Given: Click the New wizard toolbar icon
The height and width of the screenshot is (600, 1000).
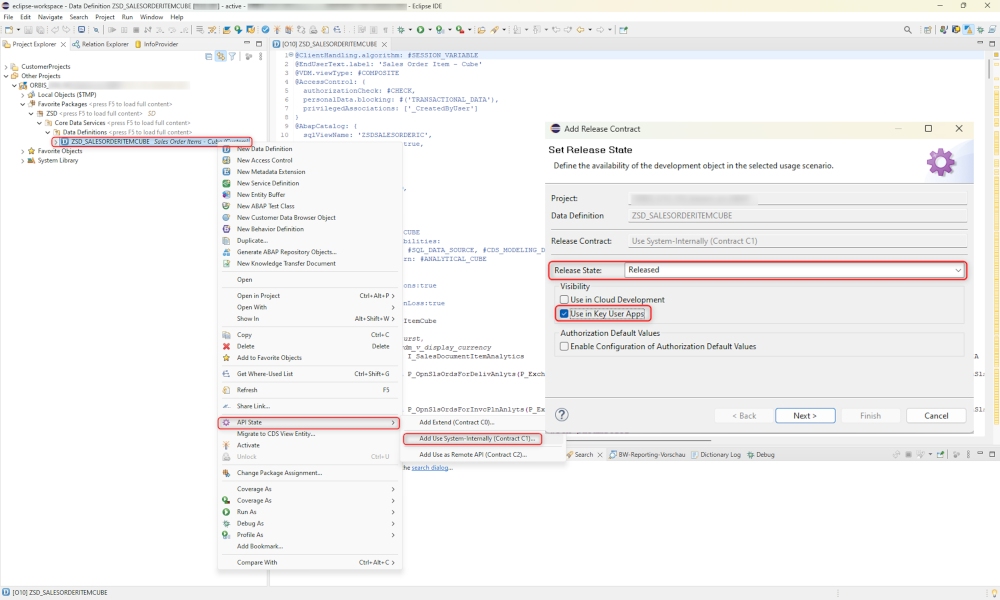Looking at the screenshot, I should pos(8,31).
